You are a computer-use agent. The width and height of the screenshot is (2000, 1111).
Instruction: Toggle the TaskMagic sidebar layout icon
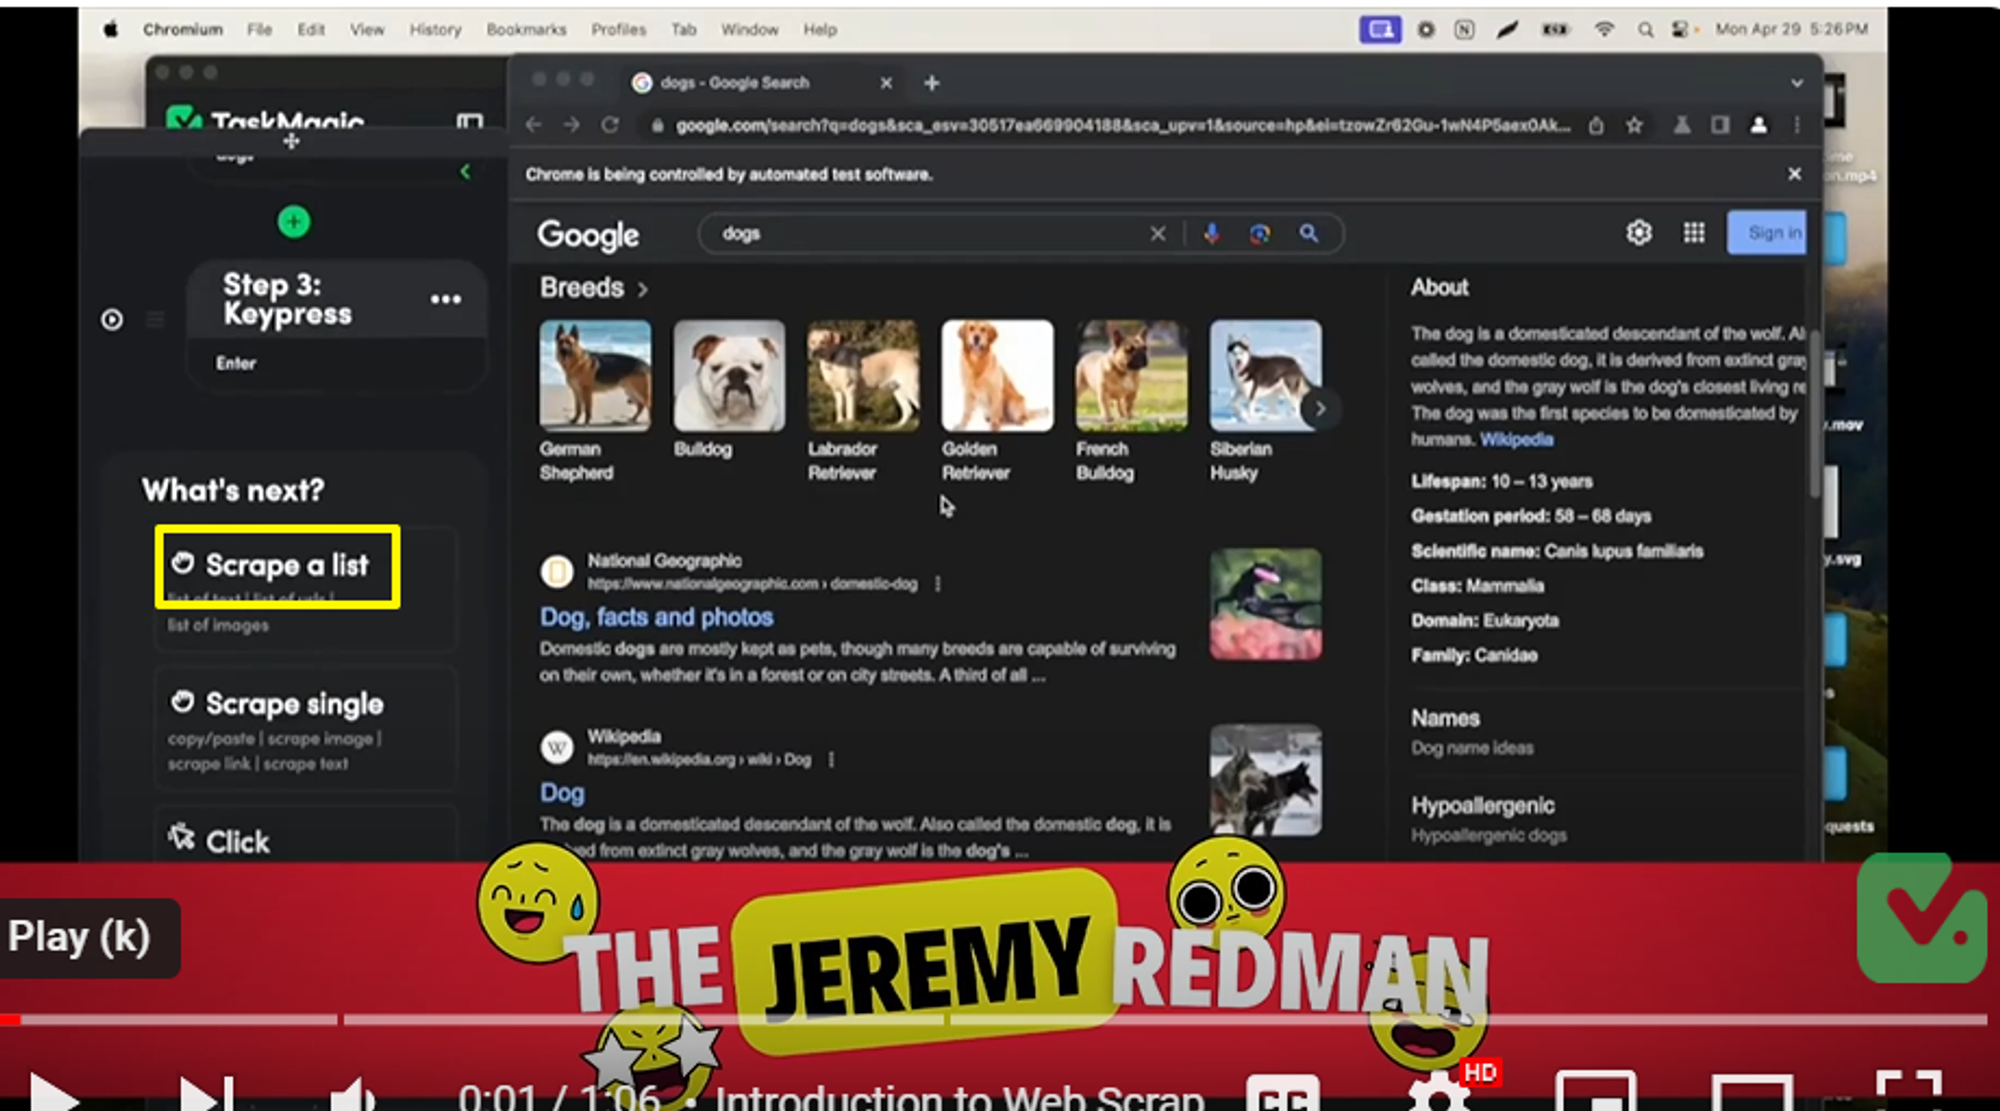[469, 121]
